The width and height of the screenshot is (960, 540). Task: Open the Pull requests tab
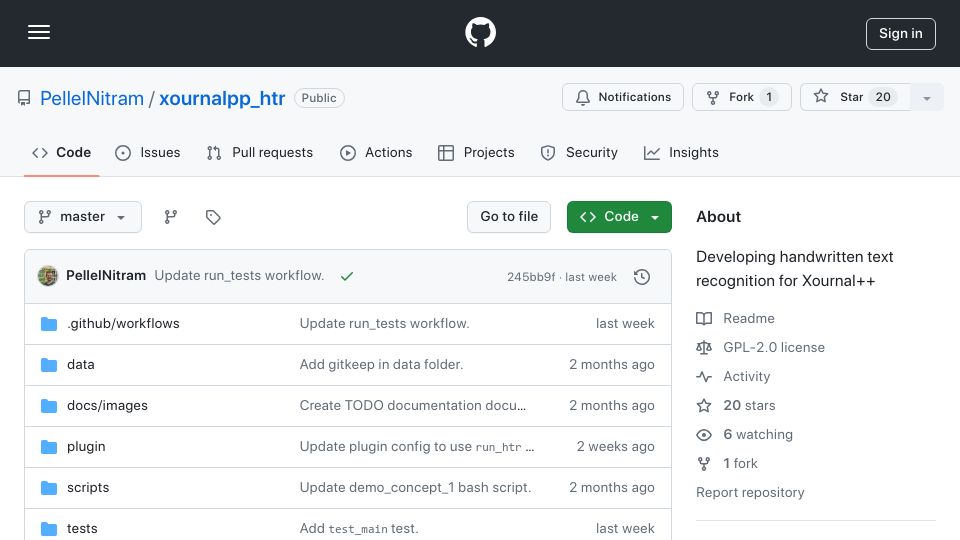[260, 152]
